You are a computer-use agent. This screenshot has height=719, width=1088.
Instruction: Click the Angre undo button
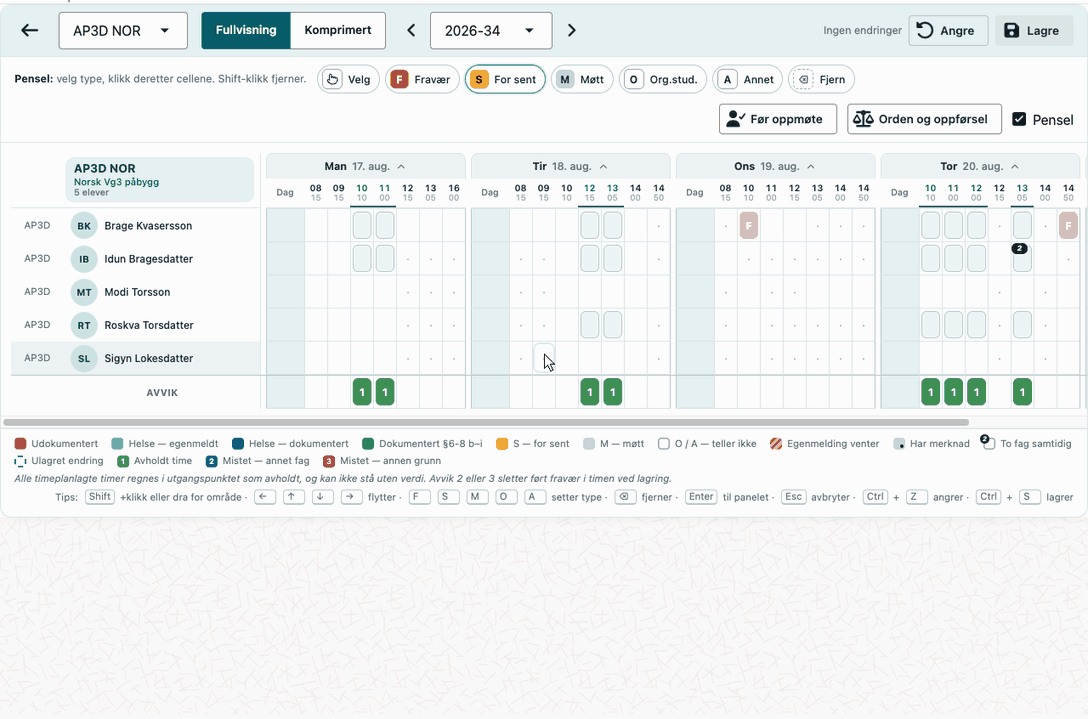pos(948,31)
